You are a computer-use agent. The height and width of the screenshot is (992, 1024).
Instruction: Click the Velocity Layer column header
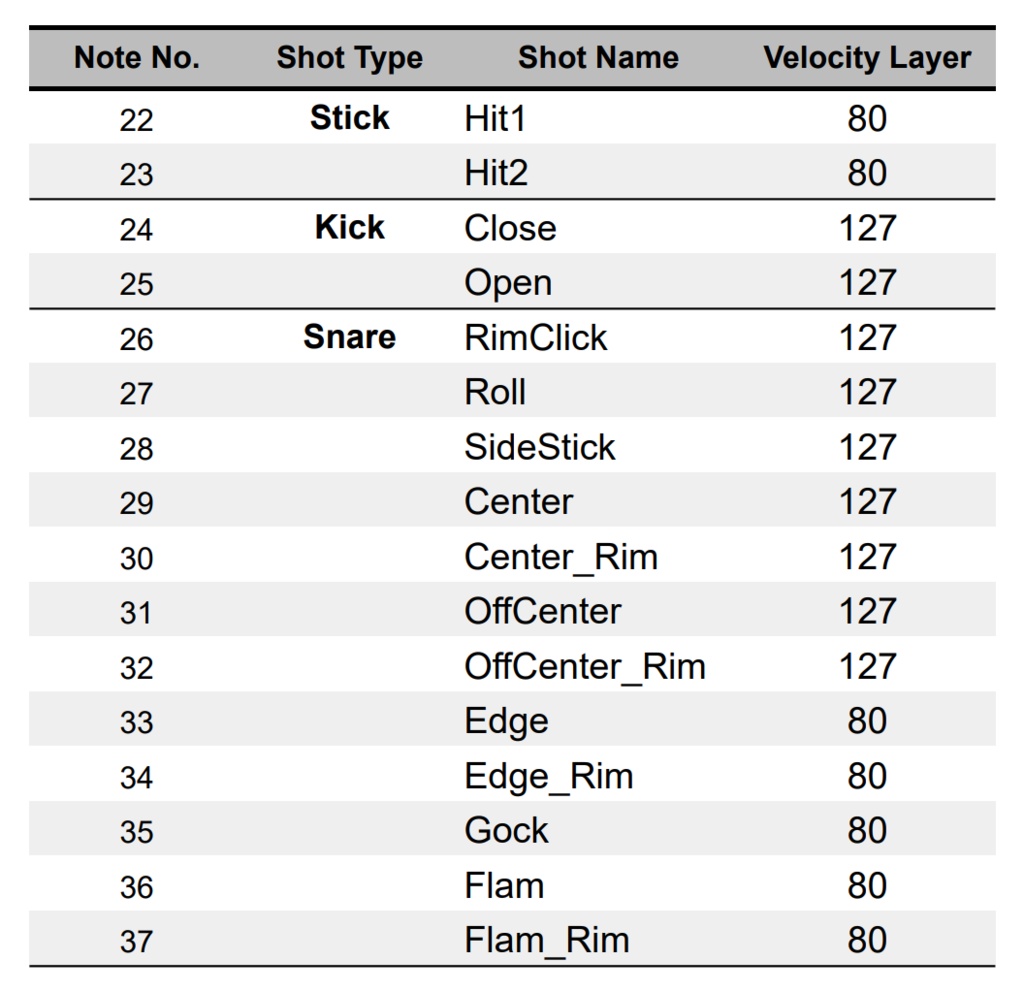867,58
